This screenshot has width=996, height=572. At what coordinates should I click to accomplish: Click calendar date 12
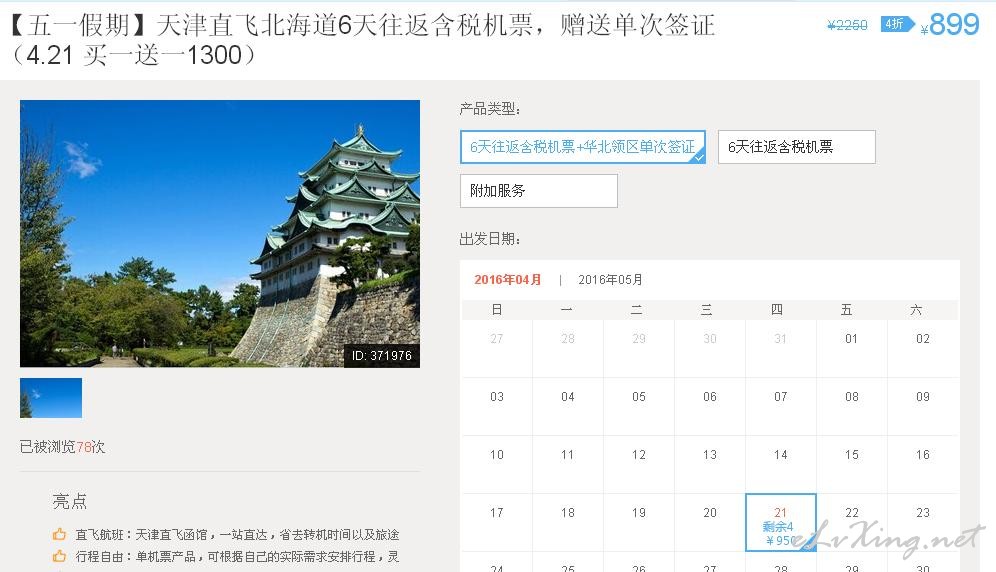(639, 454)
